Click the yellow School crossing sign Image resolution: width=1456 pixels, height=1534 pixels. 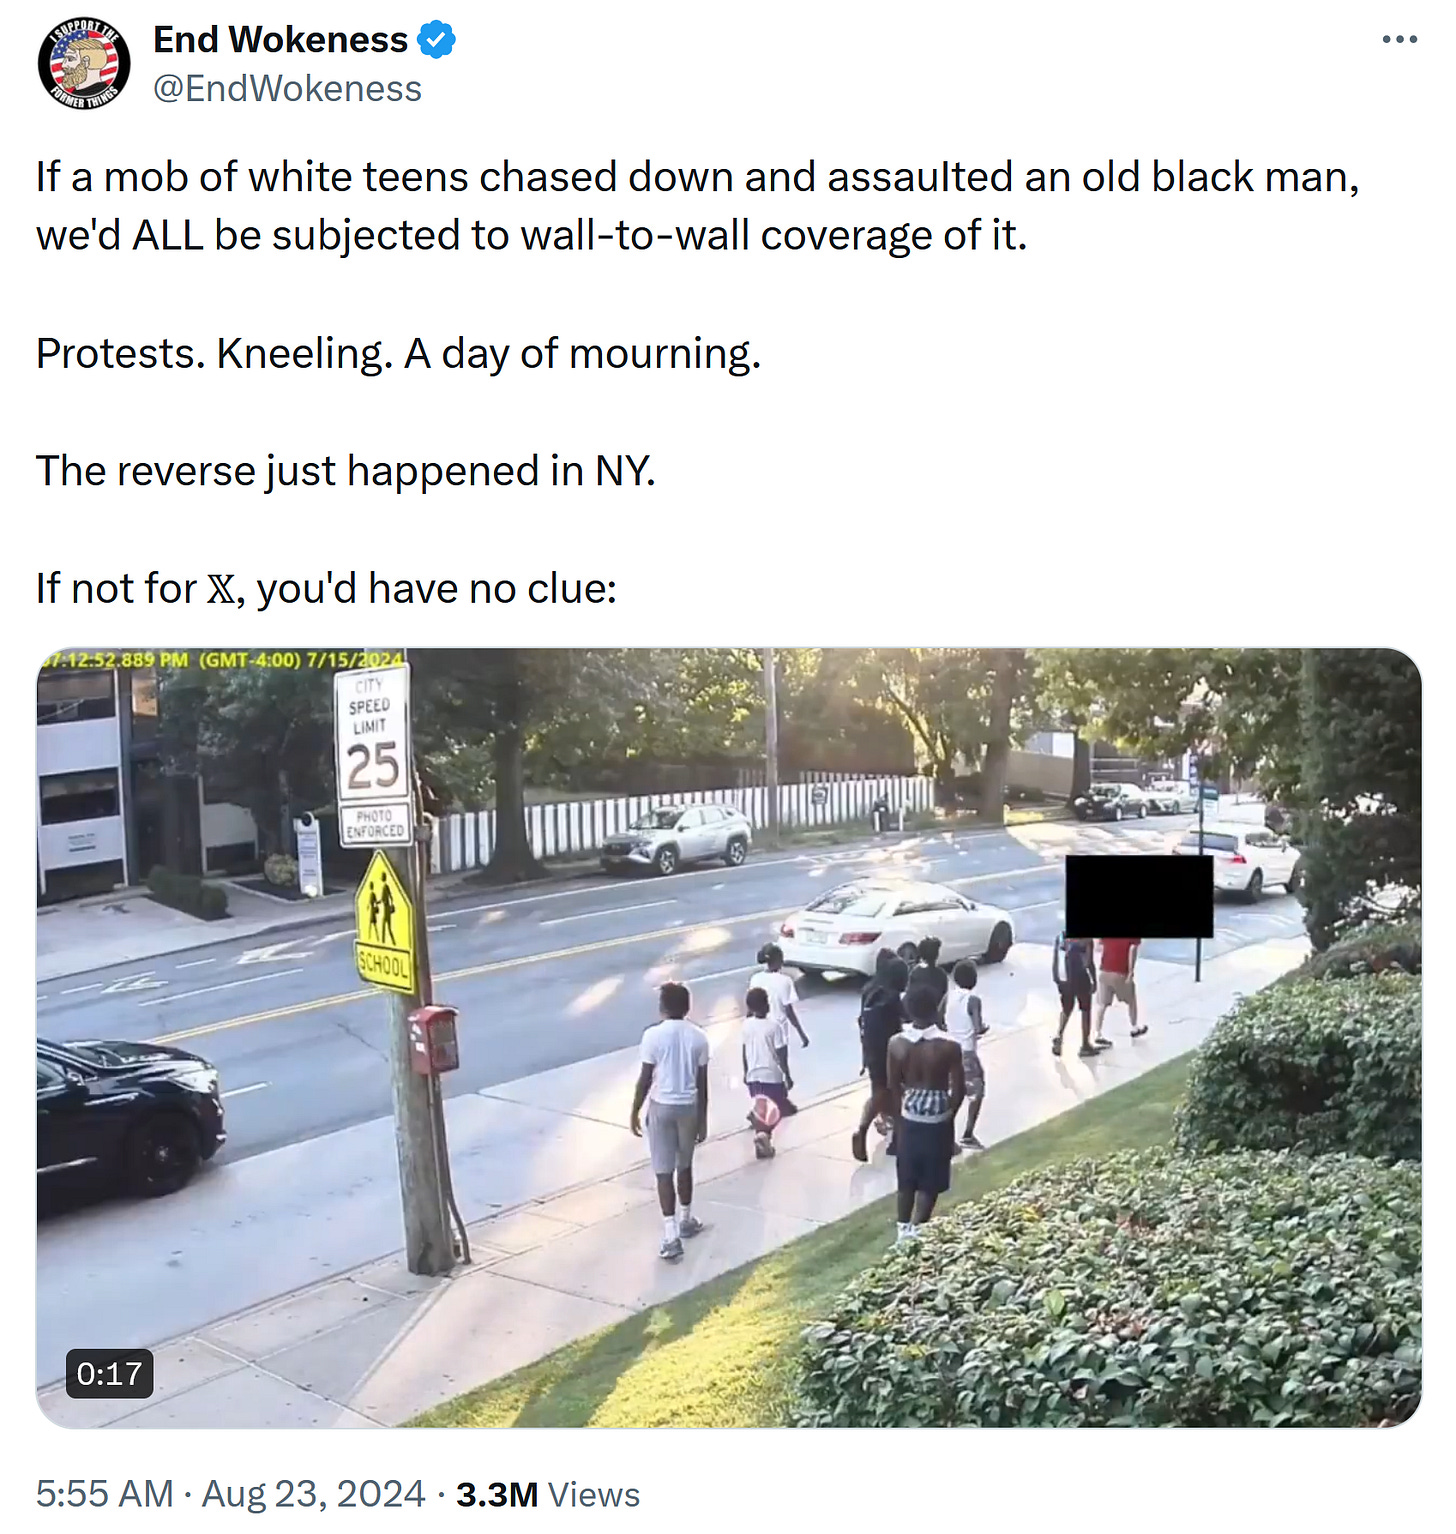pyautogui.click(x=384, y=921)
